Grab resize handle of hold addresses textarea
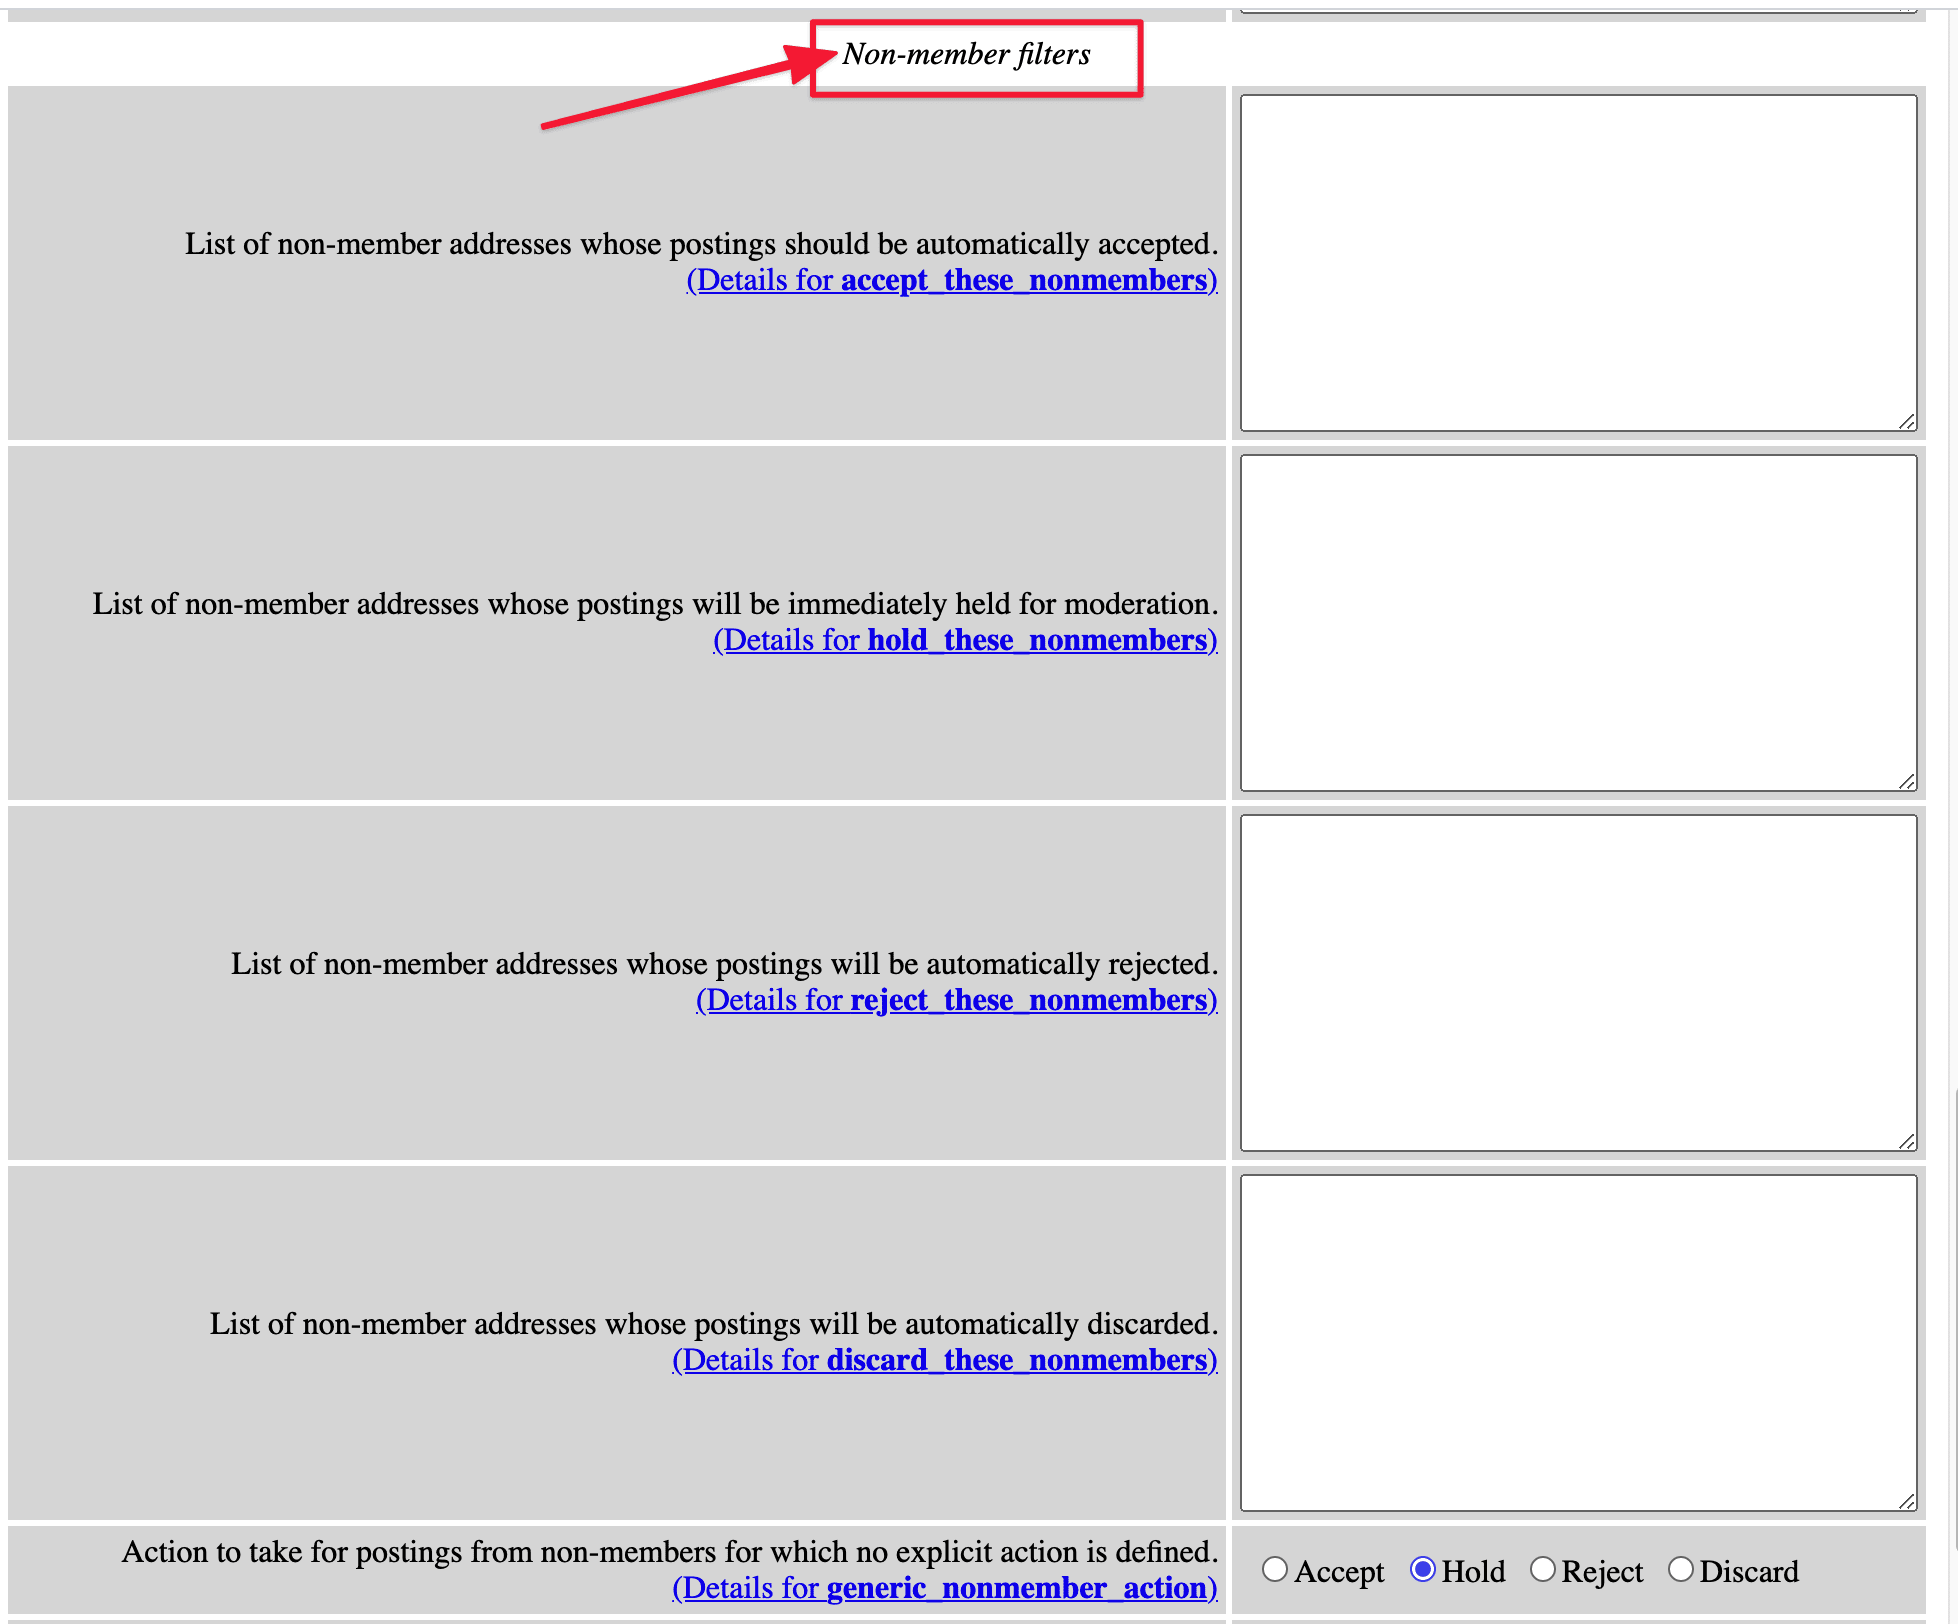The width and height of the screenshot is (1958, 1624). click(1907, 782)
